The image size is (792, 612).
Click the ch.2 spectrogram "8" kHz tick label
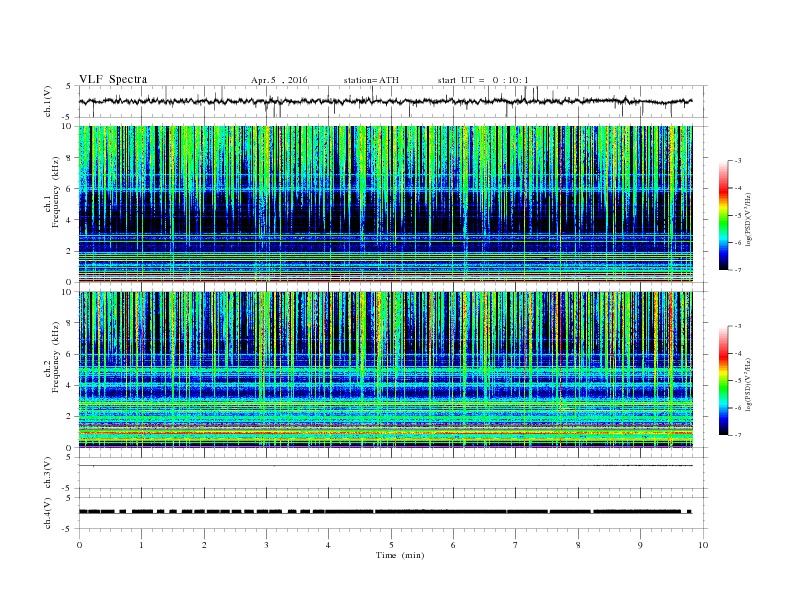69,323
